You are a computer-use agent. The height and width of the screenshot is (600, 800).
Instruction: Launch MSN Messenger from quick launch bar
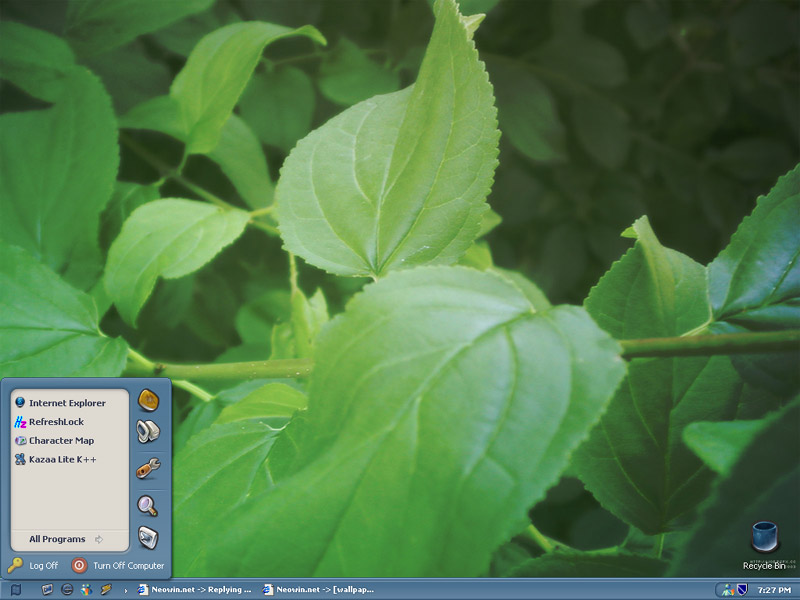pos(86,590)
